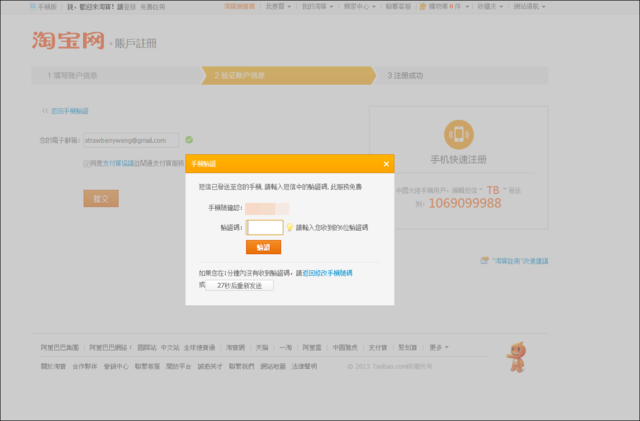This screenshot has width=640, height=421.
Task: Click the 免費註冊 link
Action: [153, 7]
